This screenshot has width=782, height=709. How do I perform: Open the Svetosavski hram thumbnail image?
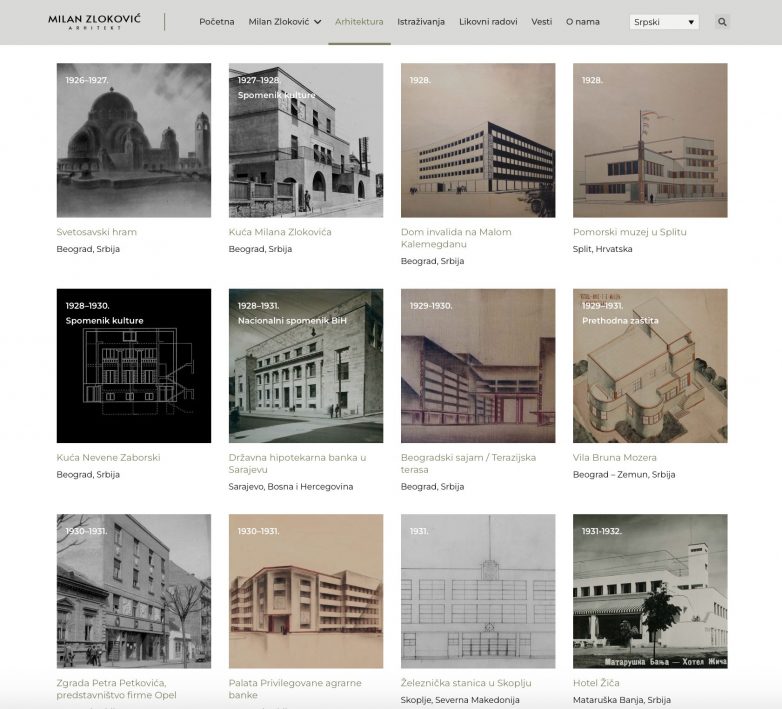tap(134, 141)
